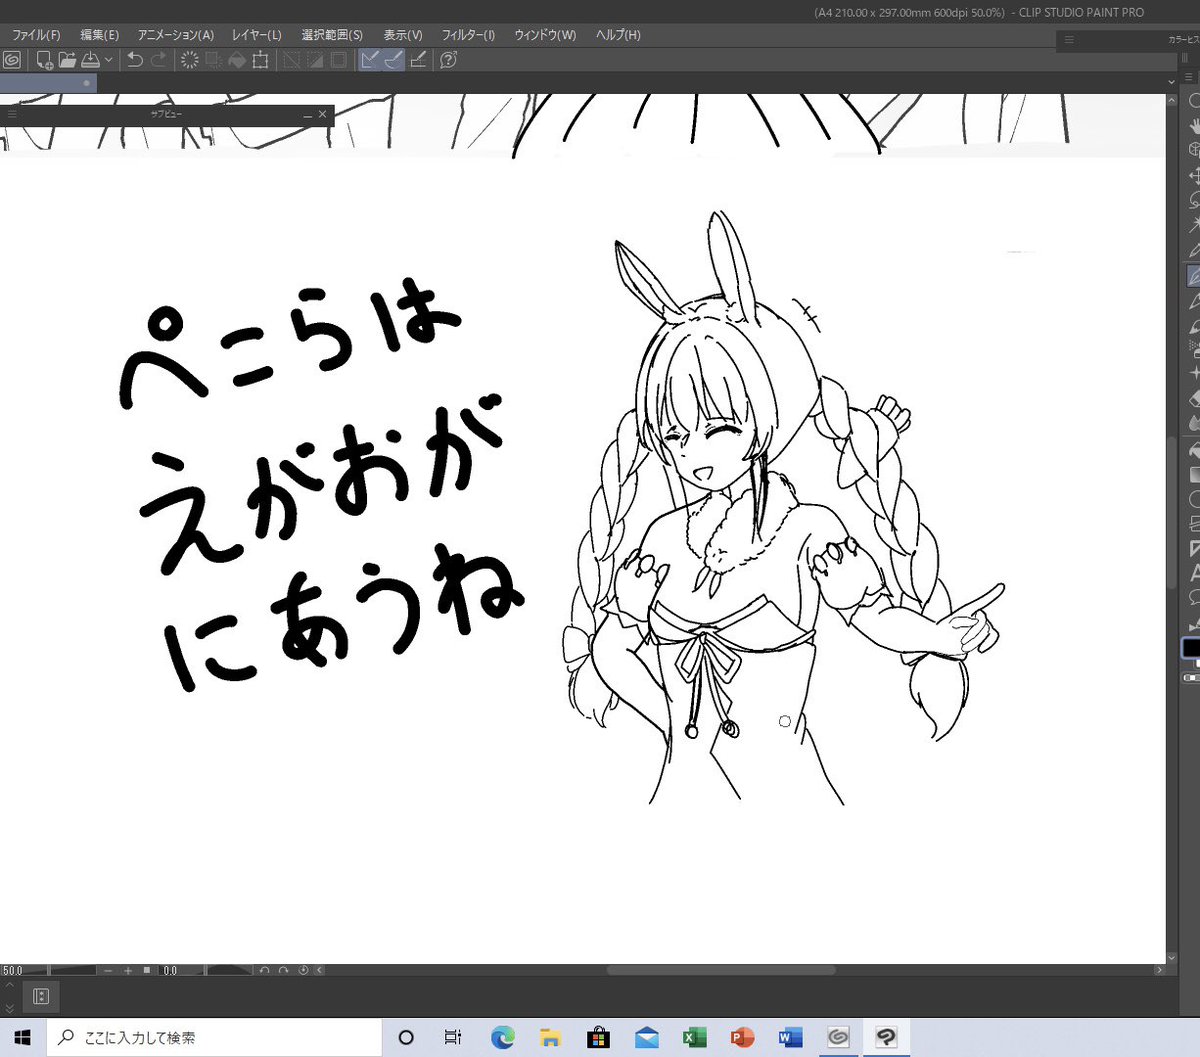The height and width of the screenshot is (1057, 1200).
Task: Click the zoom in plus button
Action: click(128, 970)
